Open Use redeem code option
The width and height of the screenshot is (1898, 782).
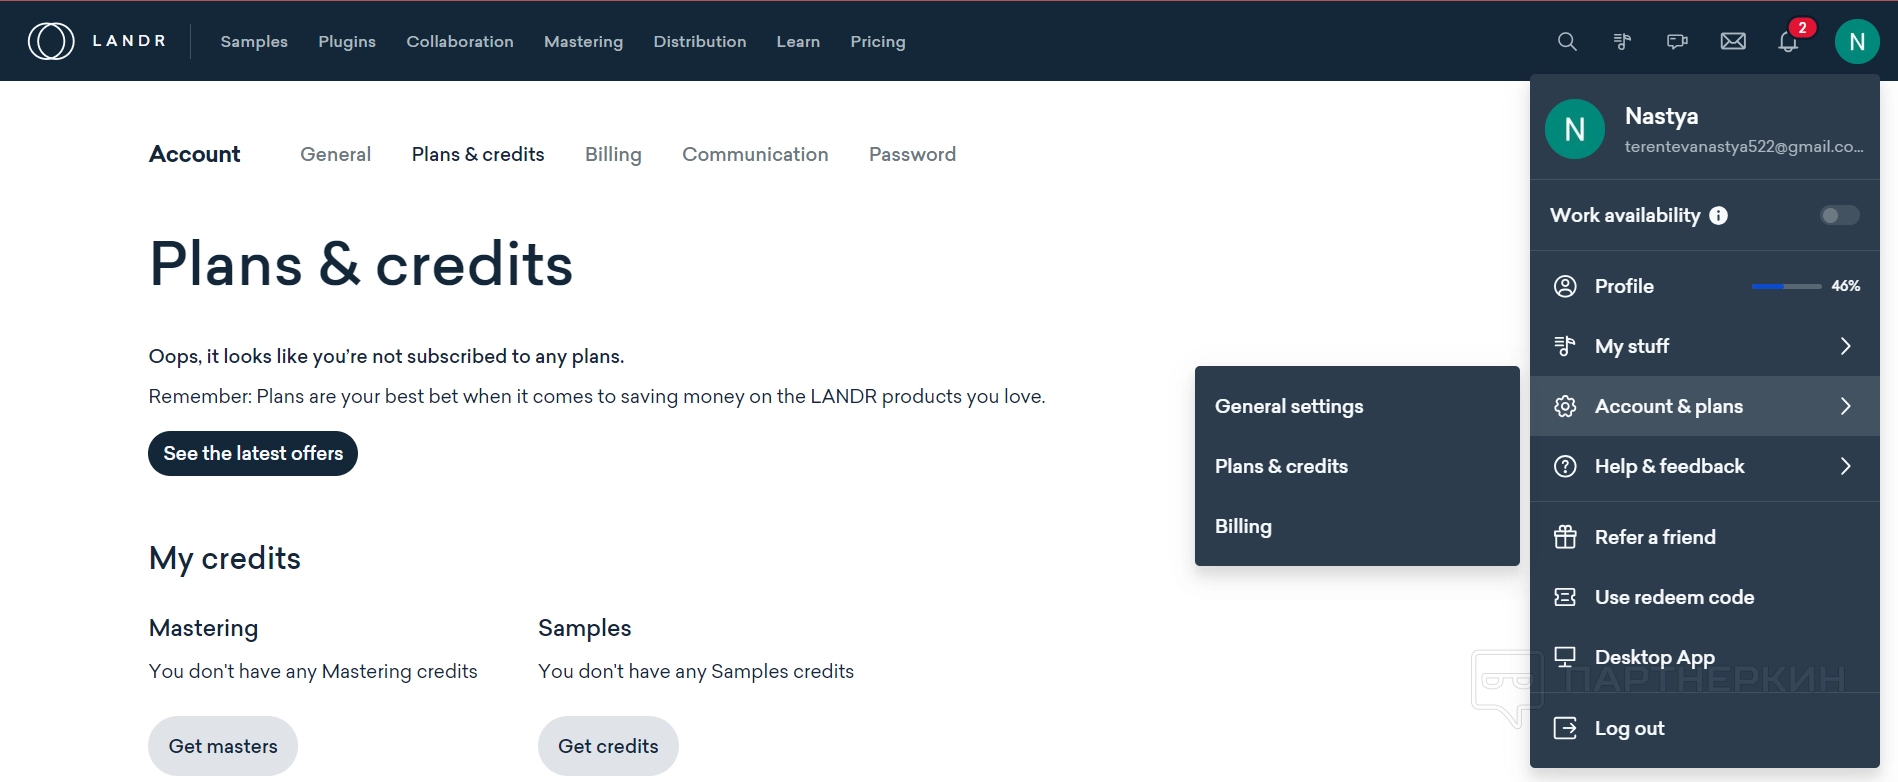(1674, 597)
